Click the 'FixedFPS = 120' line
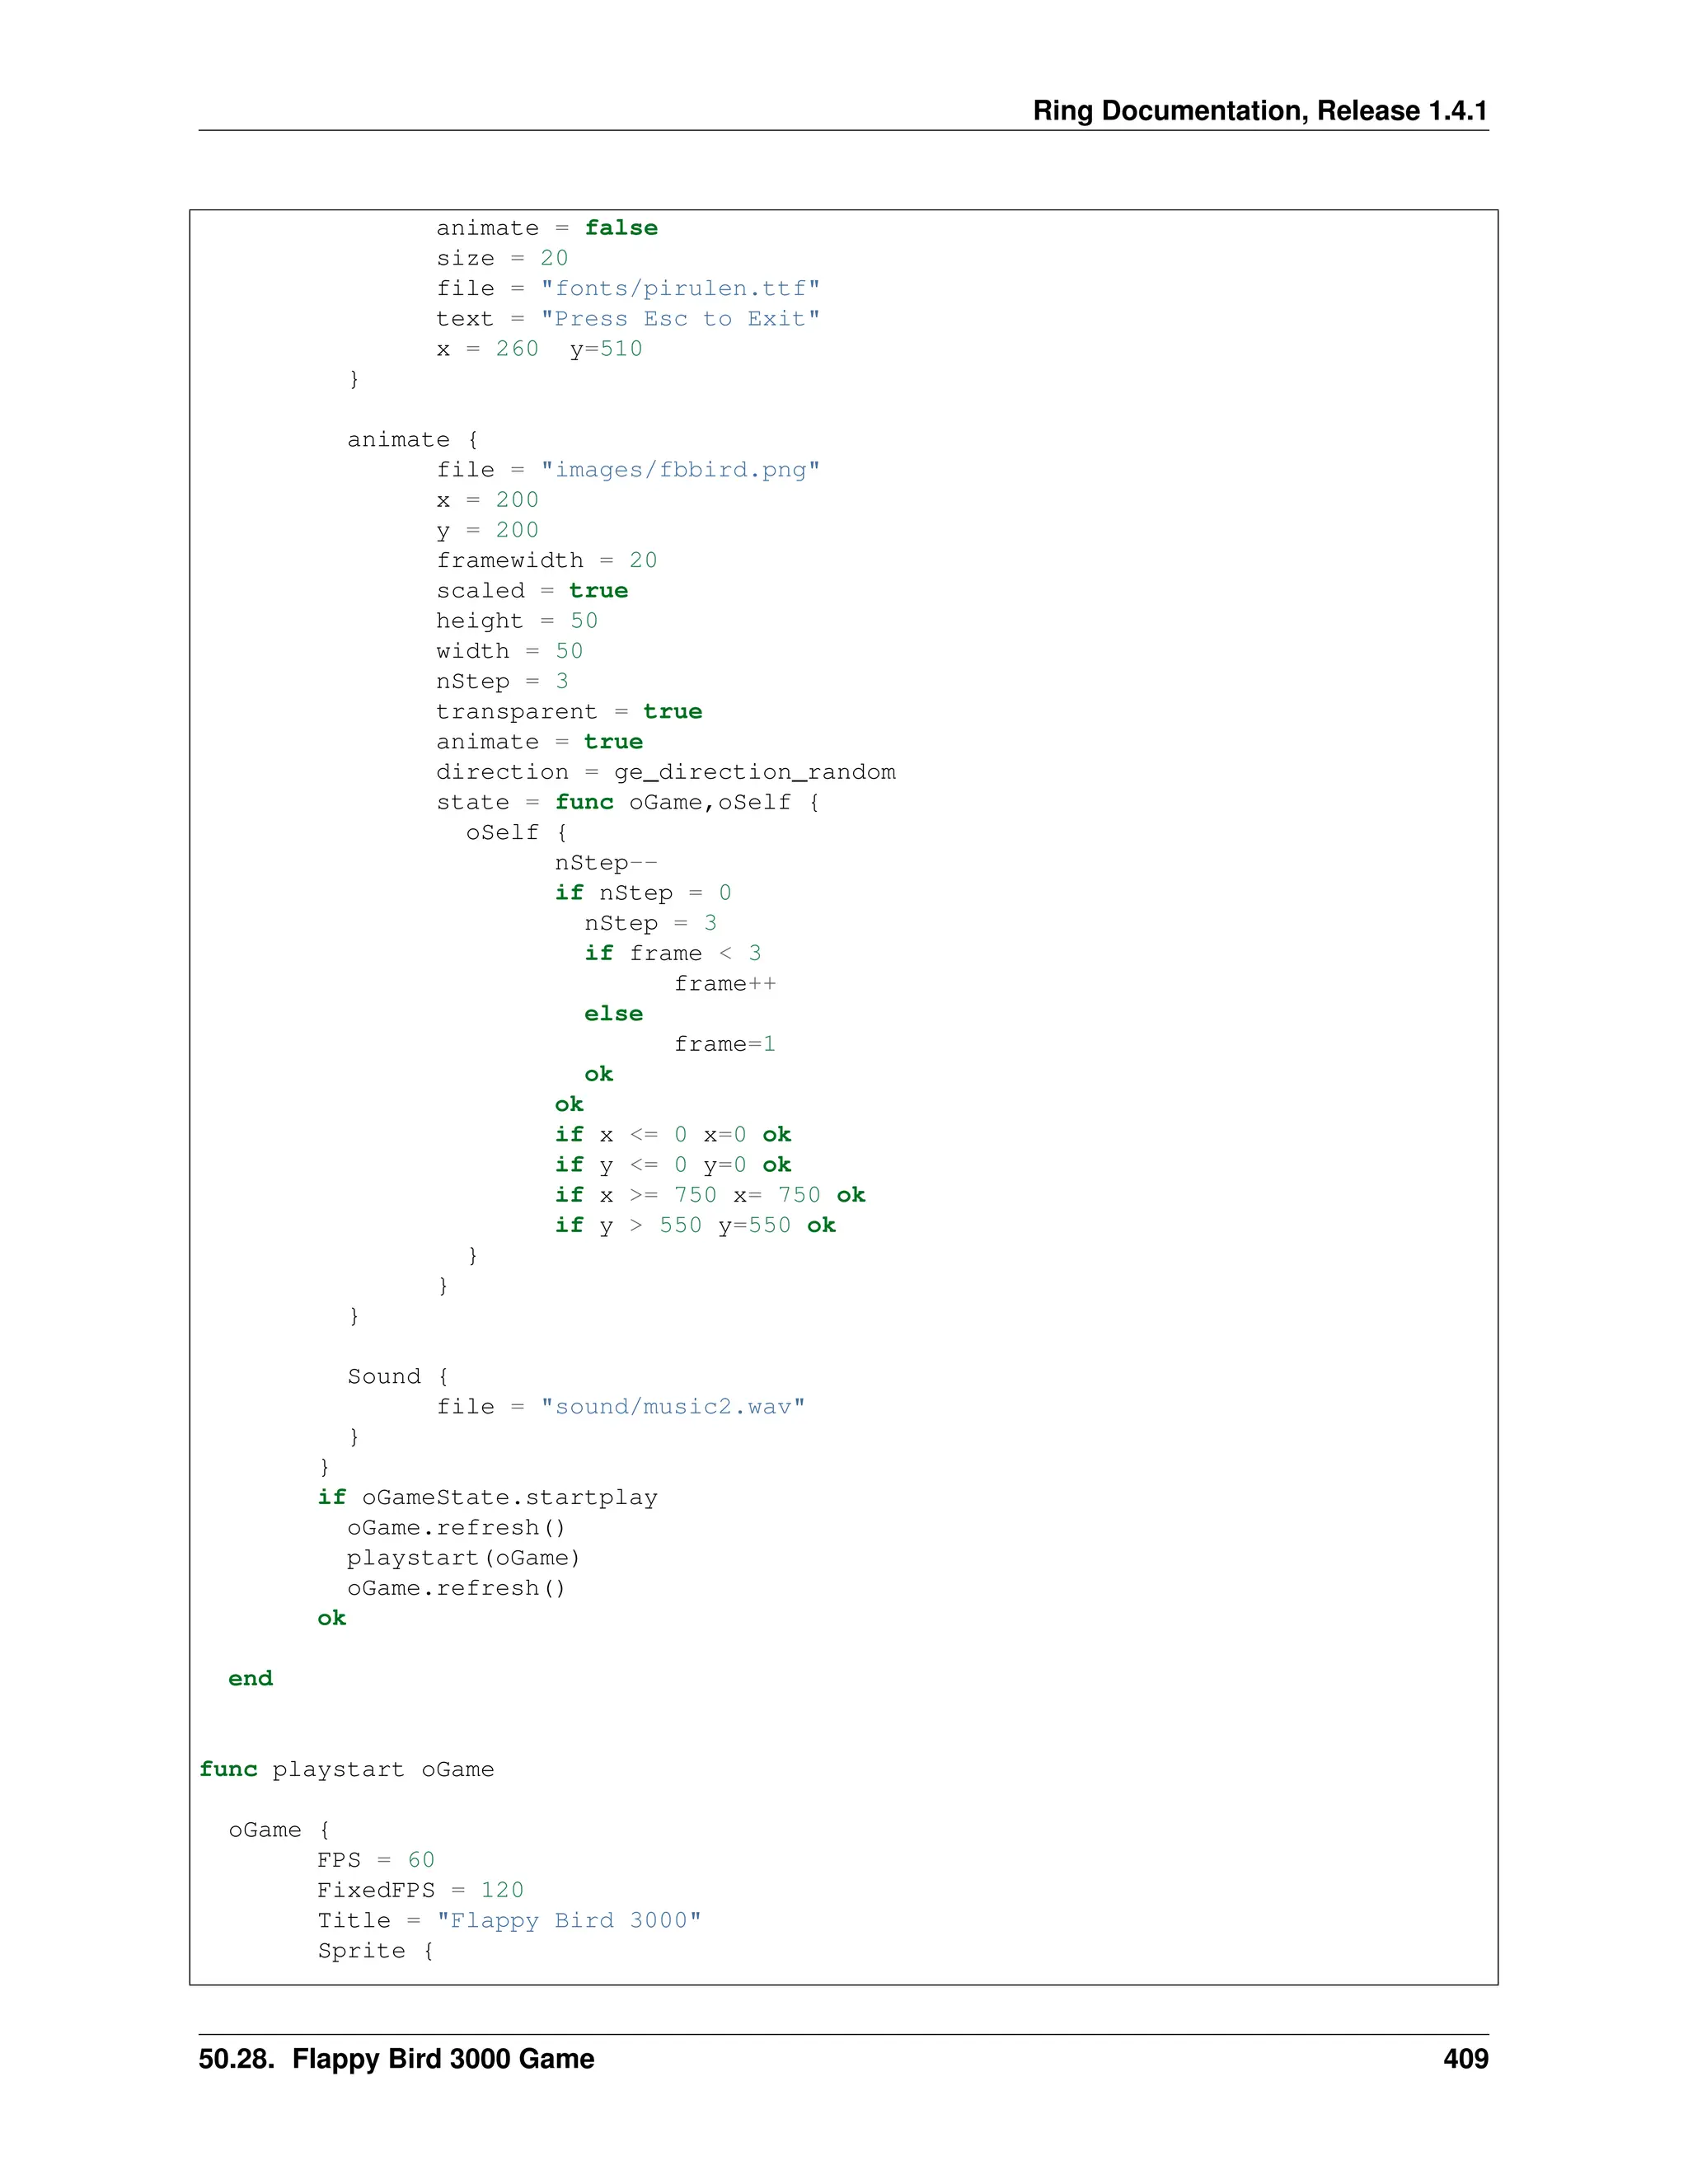This screenshot has height=2184, width=1688. click(x=420, y=1890)
